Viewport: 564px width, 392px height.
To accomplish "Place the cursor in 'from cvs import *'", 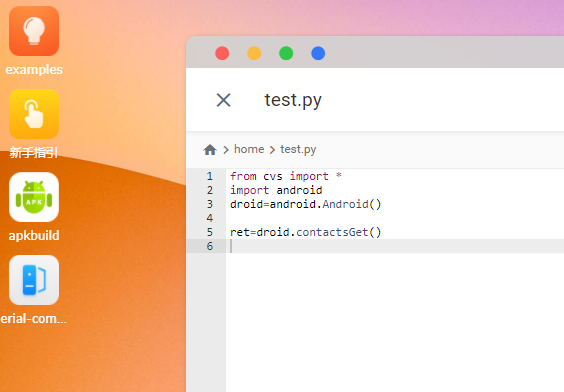I will click(x=286, y=176).
